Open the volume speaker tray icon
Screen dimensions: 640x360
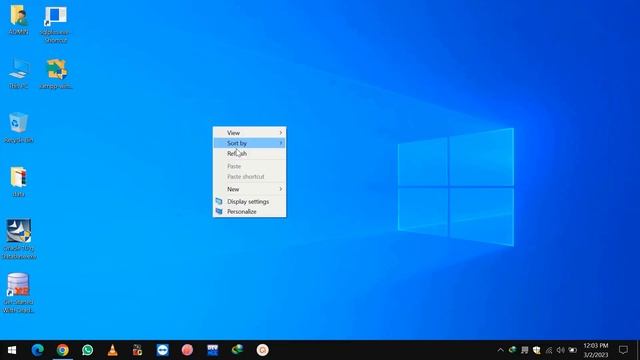[x=561, y=350]
